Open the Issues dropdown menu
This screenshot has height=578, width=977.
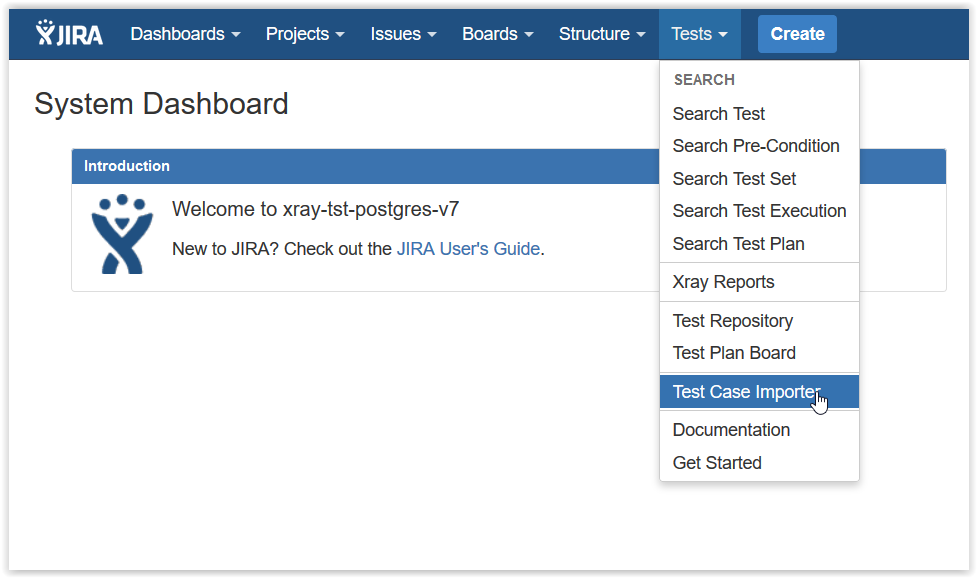point(403,34)
